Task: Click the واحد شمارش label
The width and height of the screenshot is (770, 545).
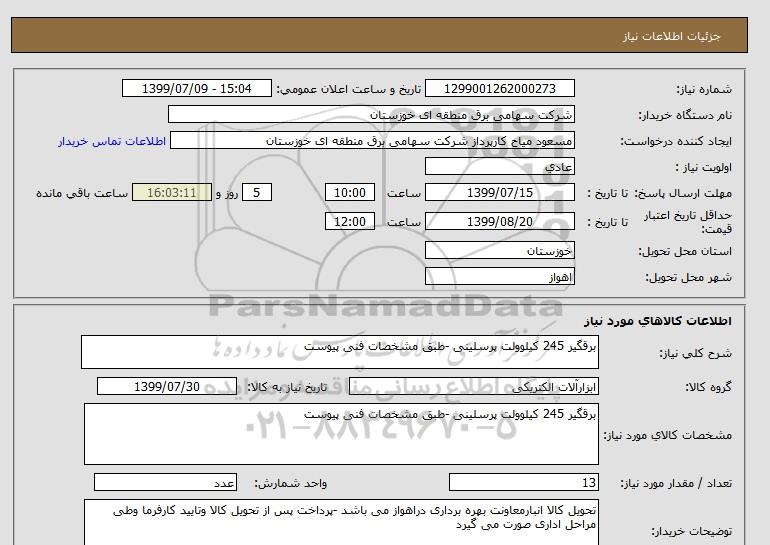Action: (290, 483)
